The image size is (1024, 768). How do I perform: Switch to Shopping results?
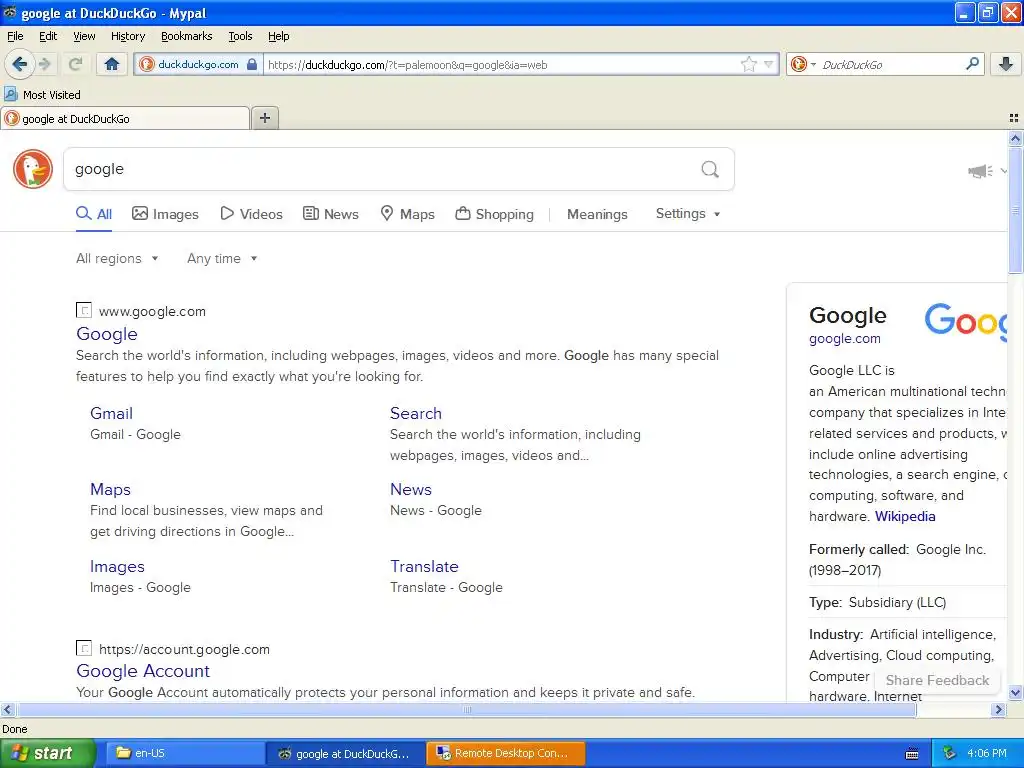click(494, 214)
